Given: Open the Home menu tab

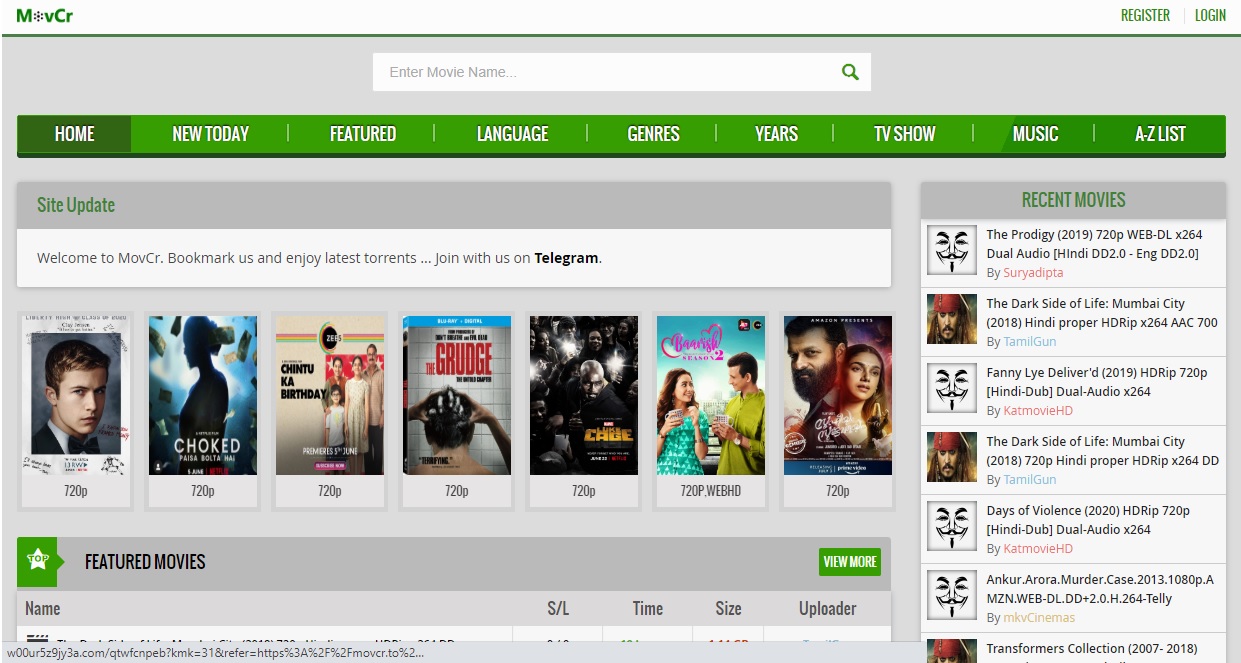Looking at the screenshot, I should coord(74,134).
